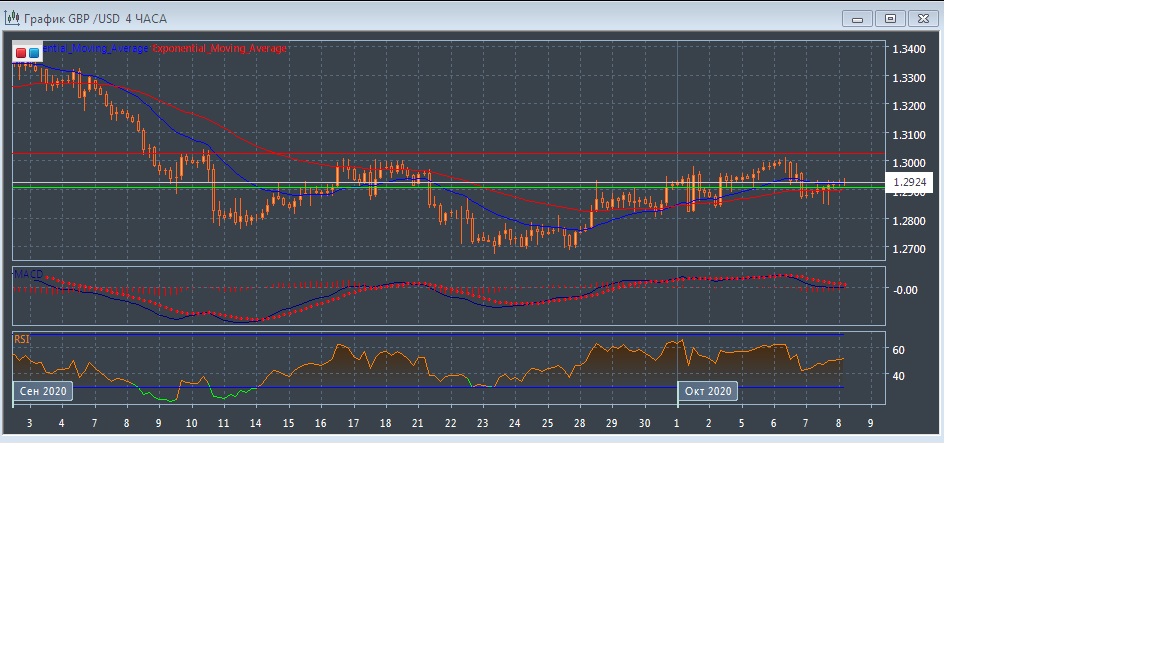Click the blue square chart button
Viewport: 1152px width, 648px height.
[34, 52]
